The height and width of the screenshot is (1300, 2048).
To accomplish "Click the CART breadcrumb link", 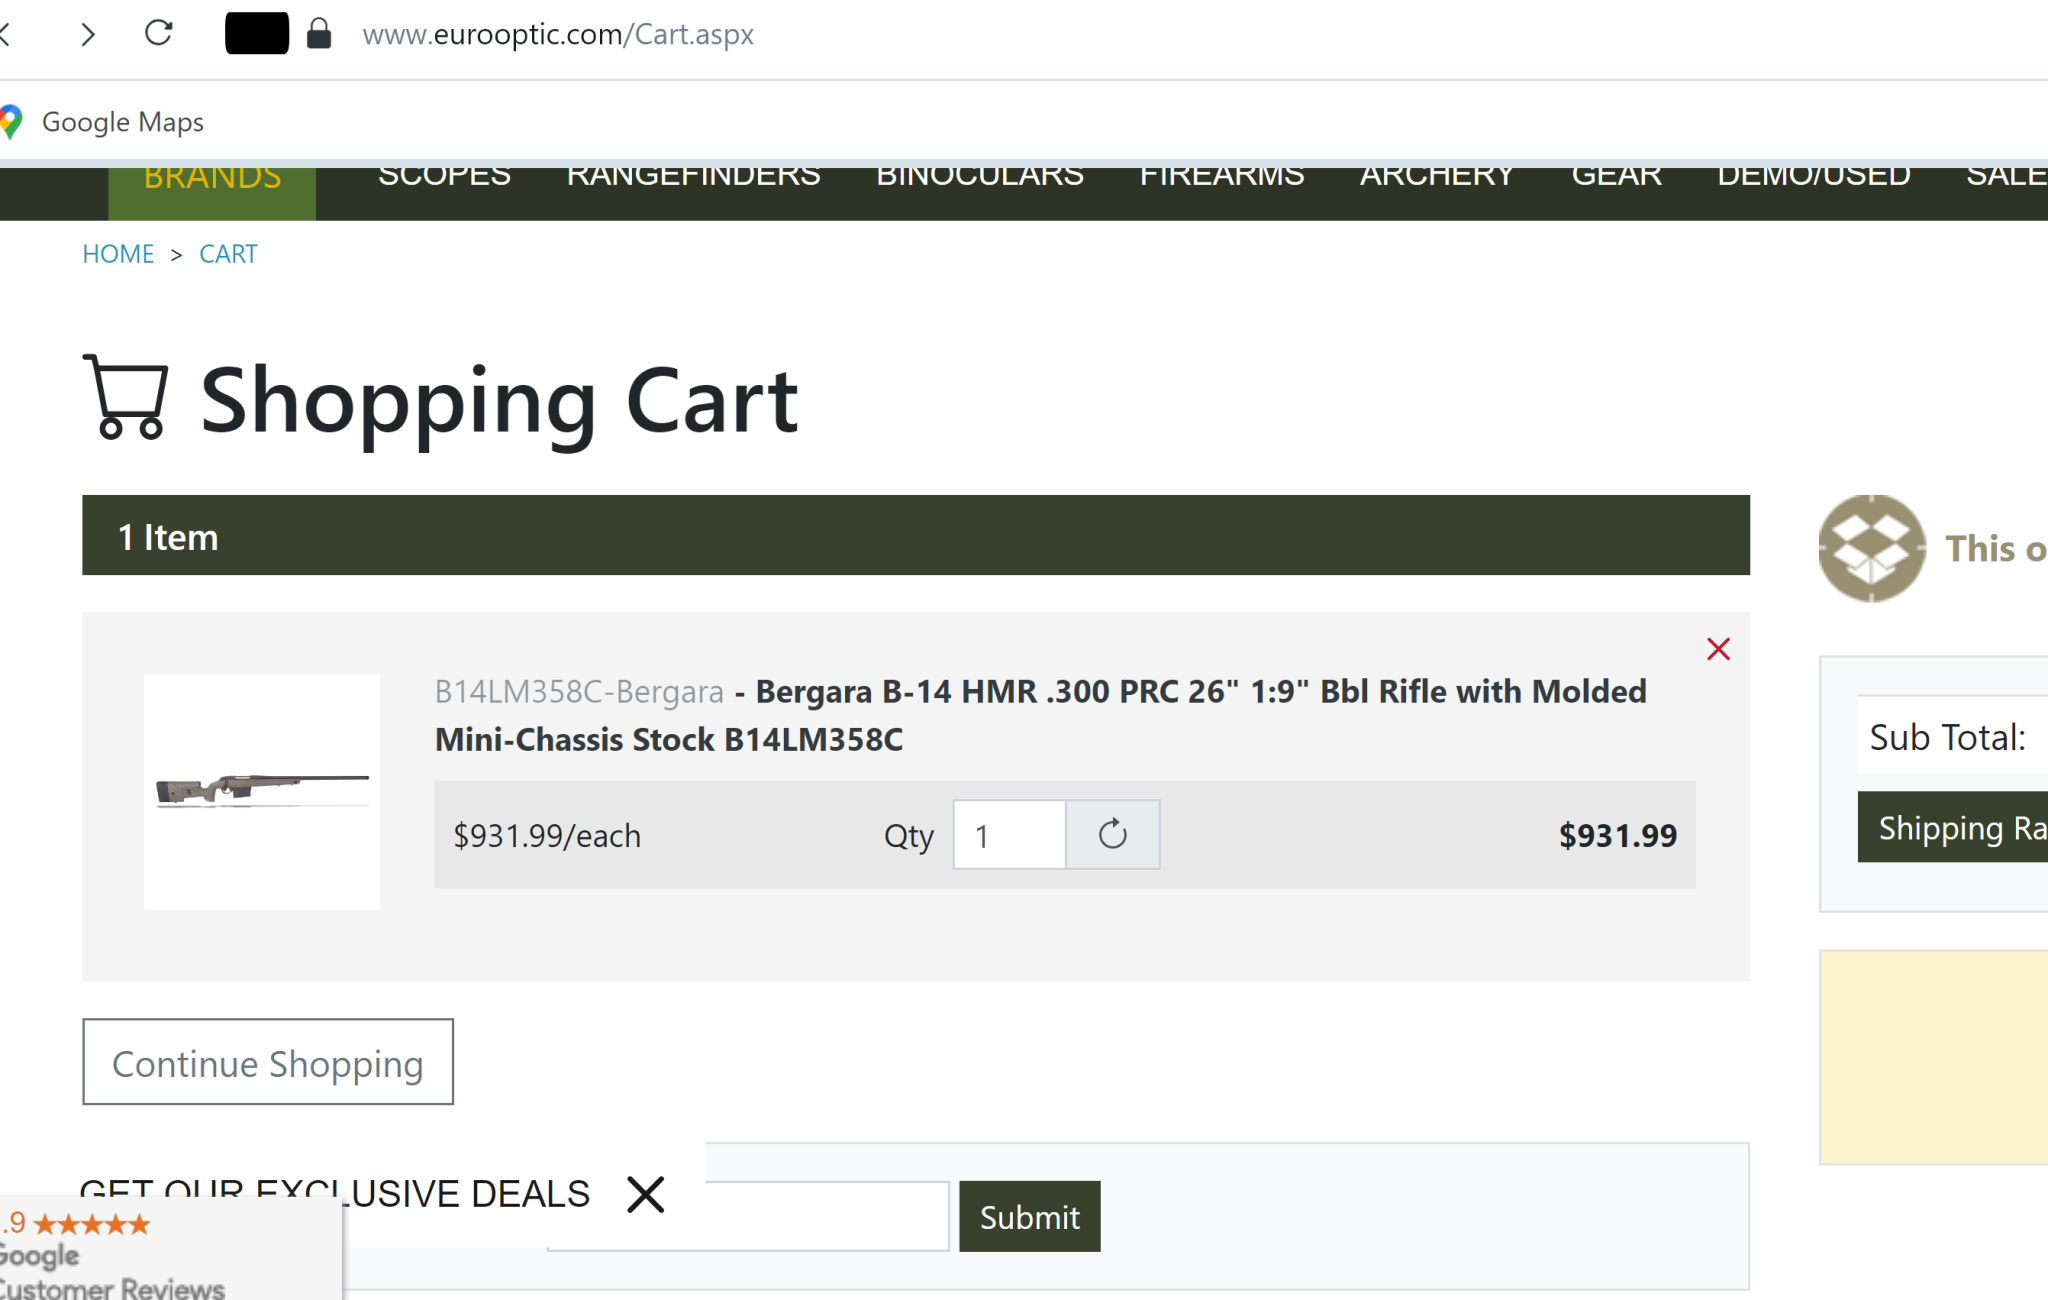I will click(228, 254).
